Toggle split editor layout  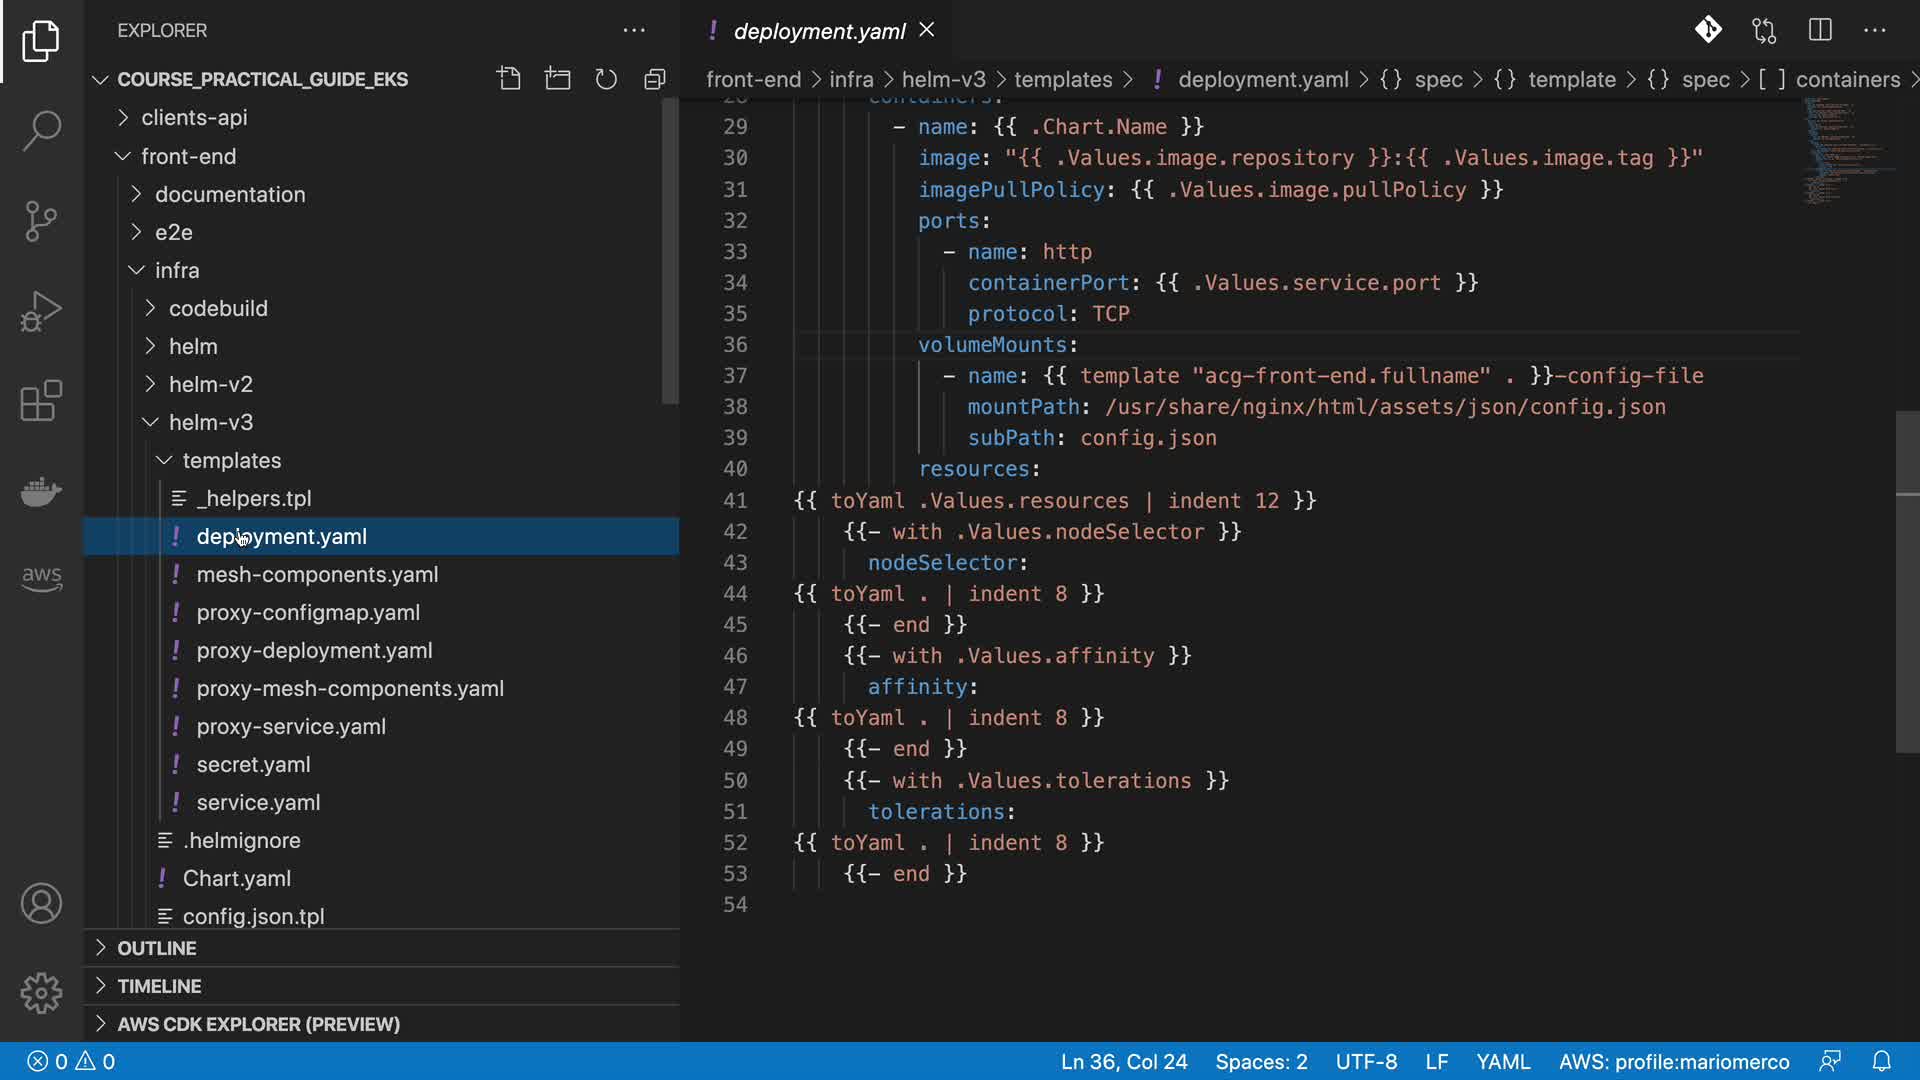click(1820, 30)
